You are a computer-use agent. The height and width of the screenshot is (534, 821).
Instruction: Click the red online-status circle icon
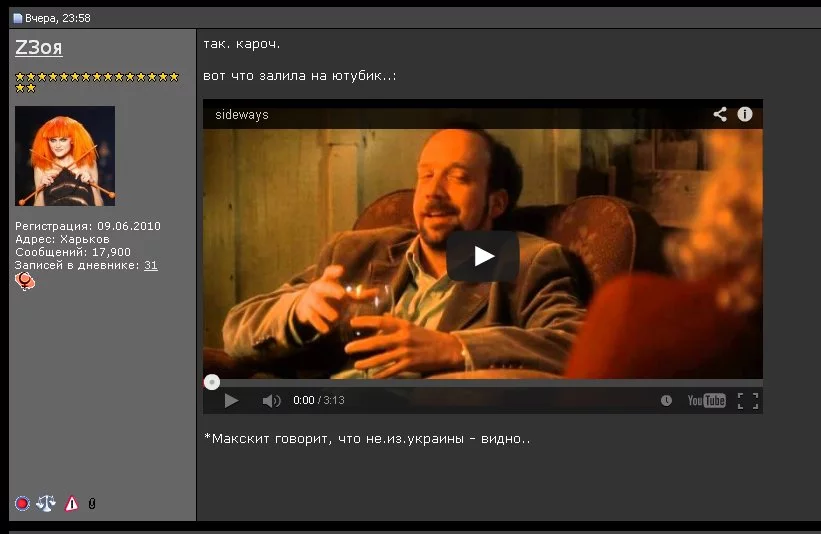pos(22,504)
